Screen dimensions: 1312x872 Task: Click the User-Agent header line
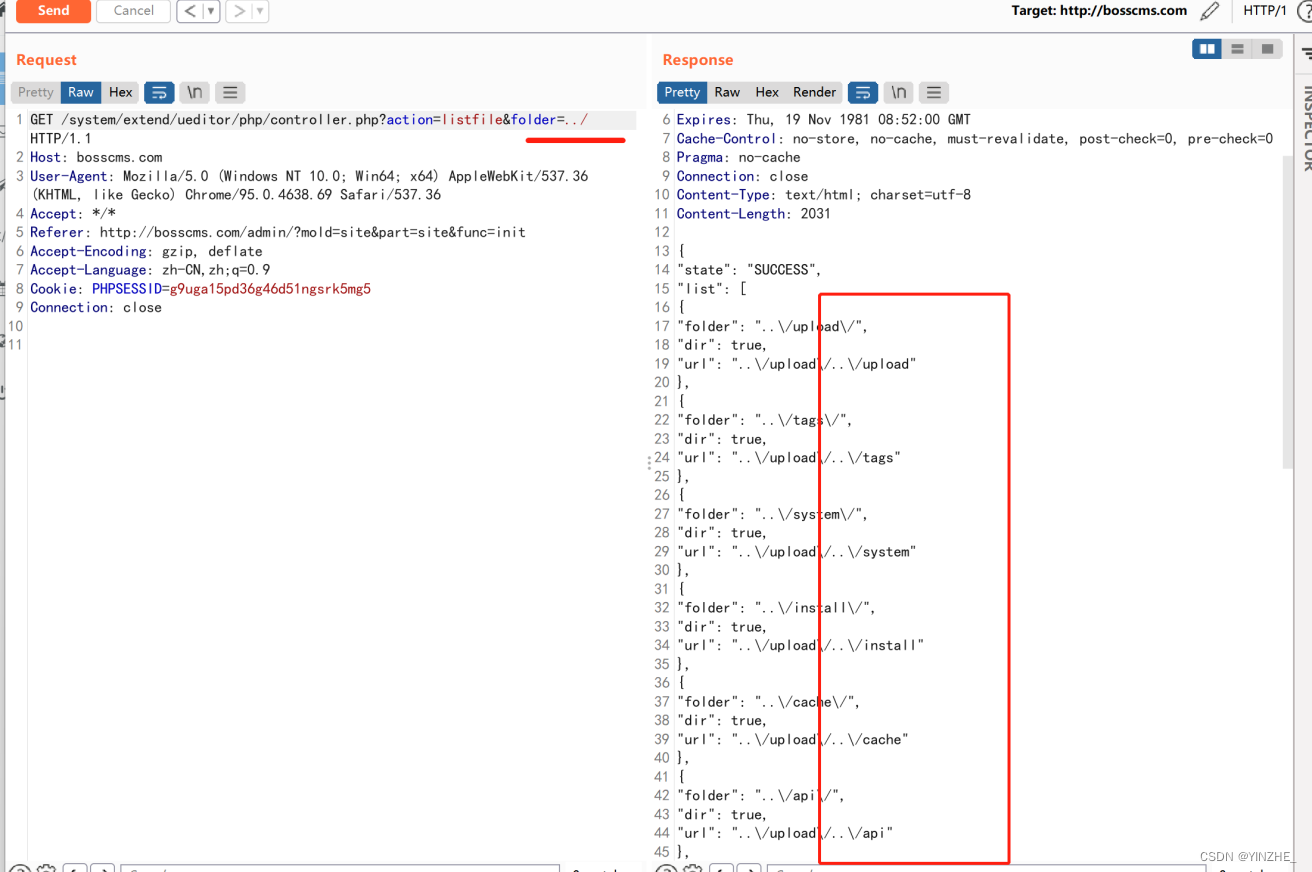309,185
